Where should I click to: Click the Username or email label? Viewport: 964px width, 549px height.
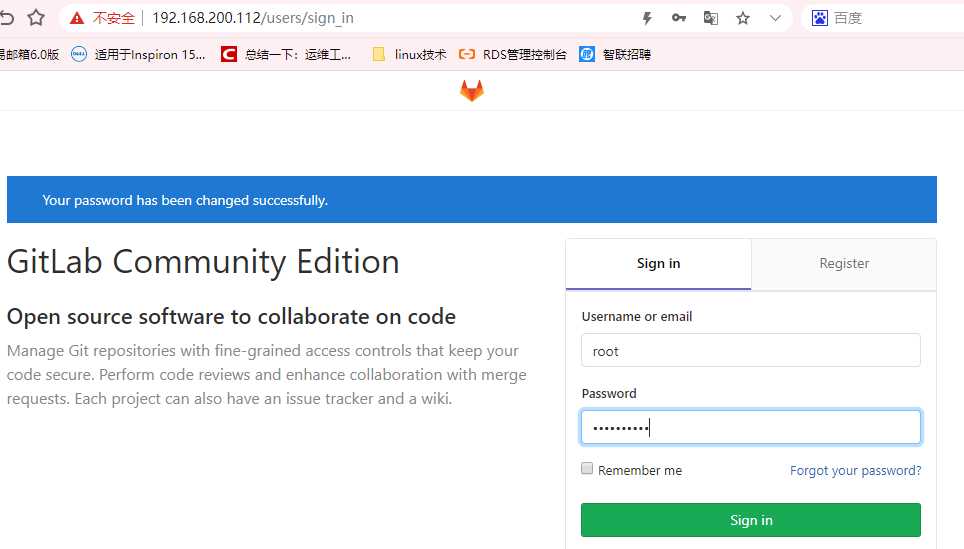tap(637, 317)
